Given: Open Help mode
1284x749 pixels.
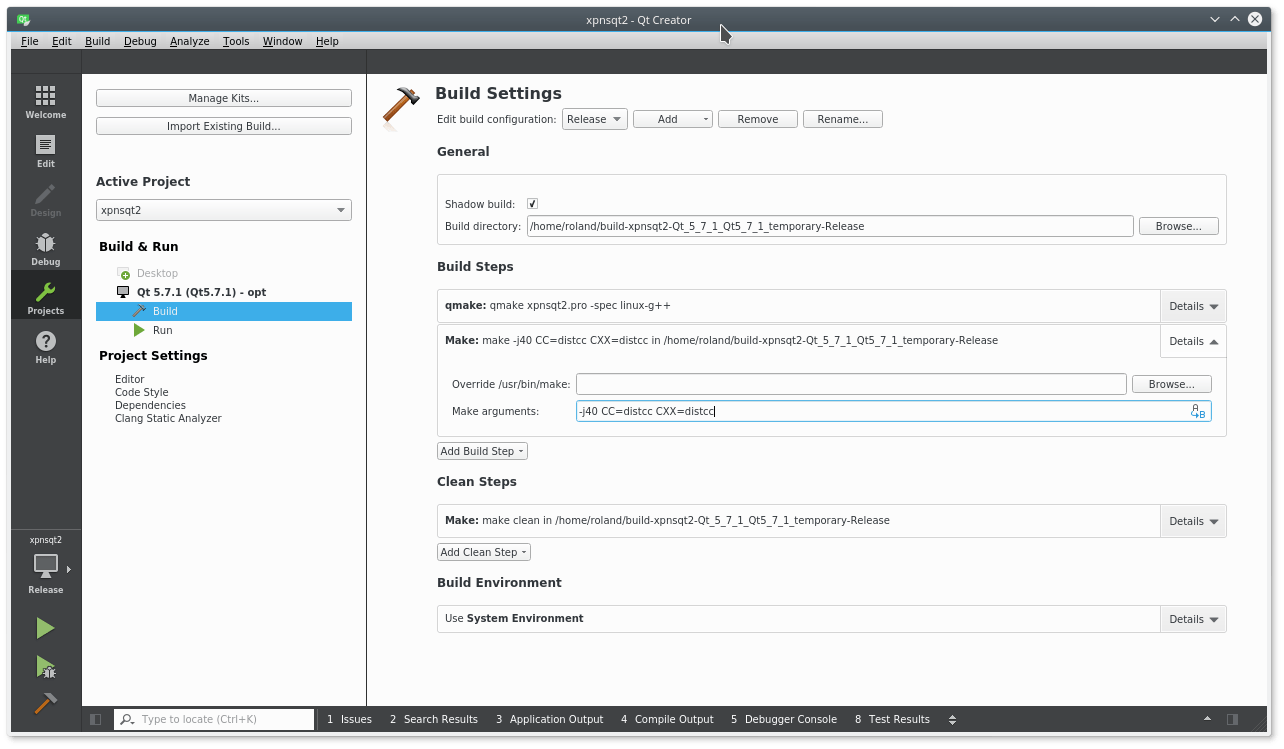Looking at the screenshot, I should tap(46, 345).
